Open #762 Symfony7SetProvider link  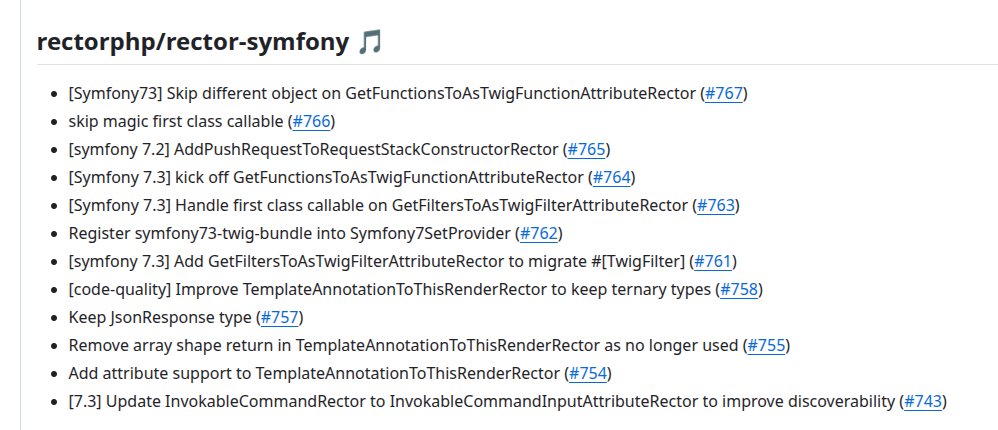point(539,233)
